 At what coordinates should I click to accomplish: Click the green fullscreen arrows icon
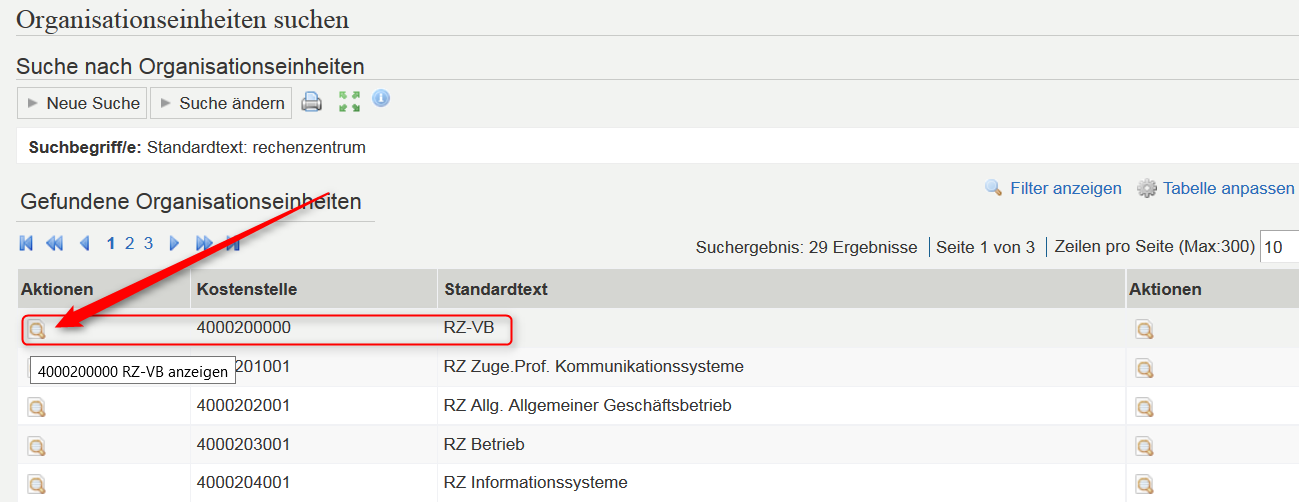(x=349, y=101)
